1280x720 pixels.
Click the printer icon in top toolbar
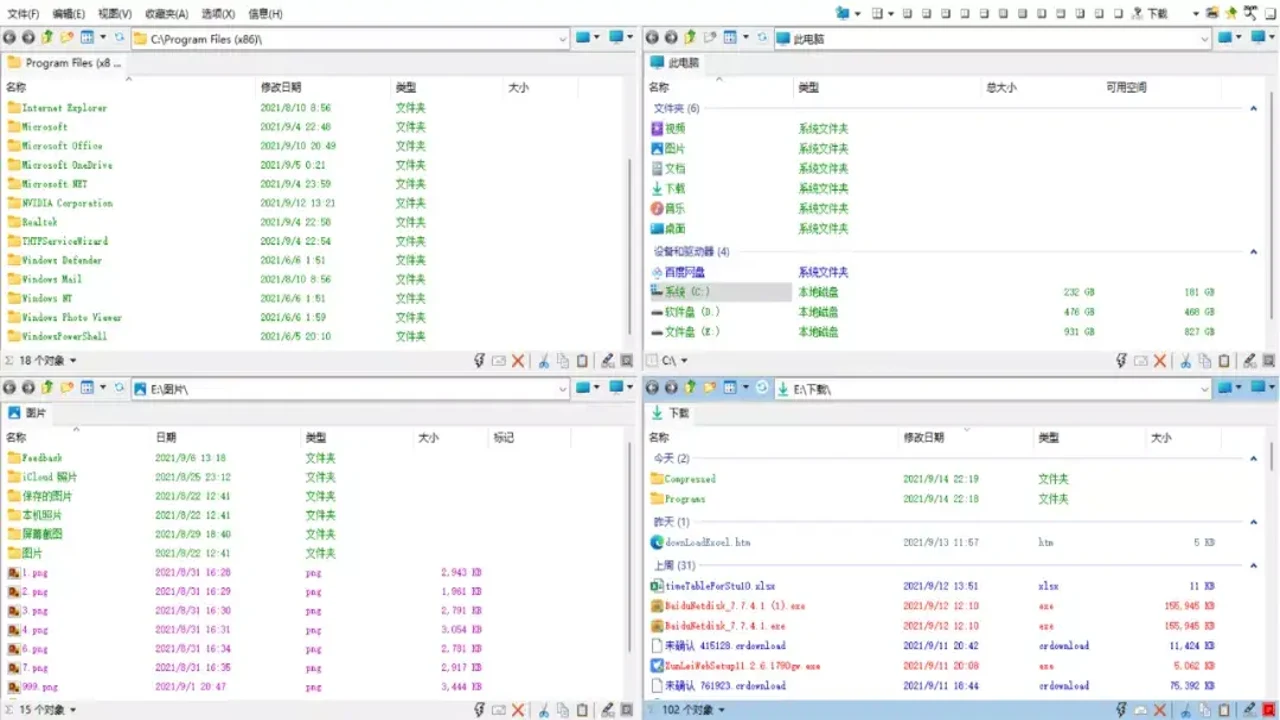click(1213, 13)
